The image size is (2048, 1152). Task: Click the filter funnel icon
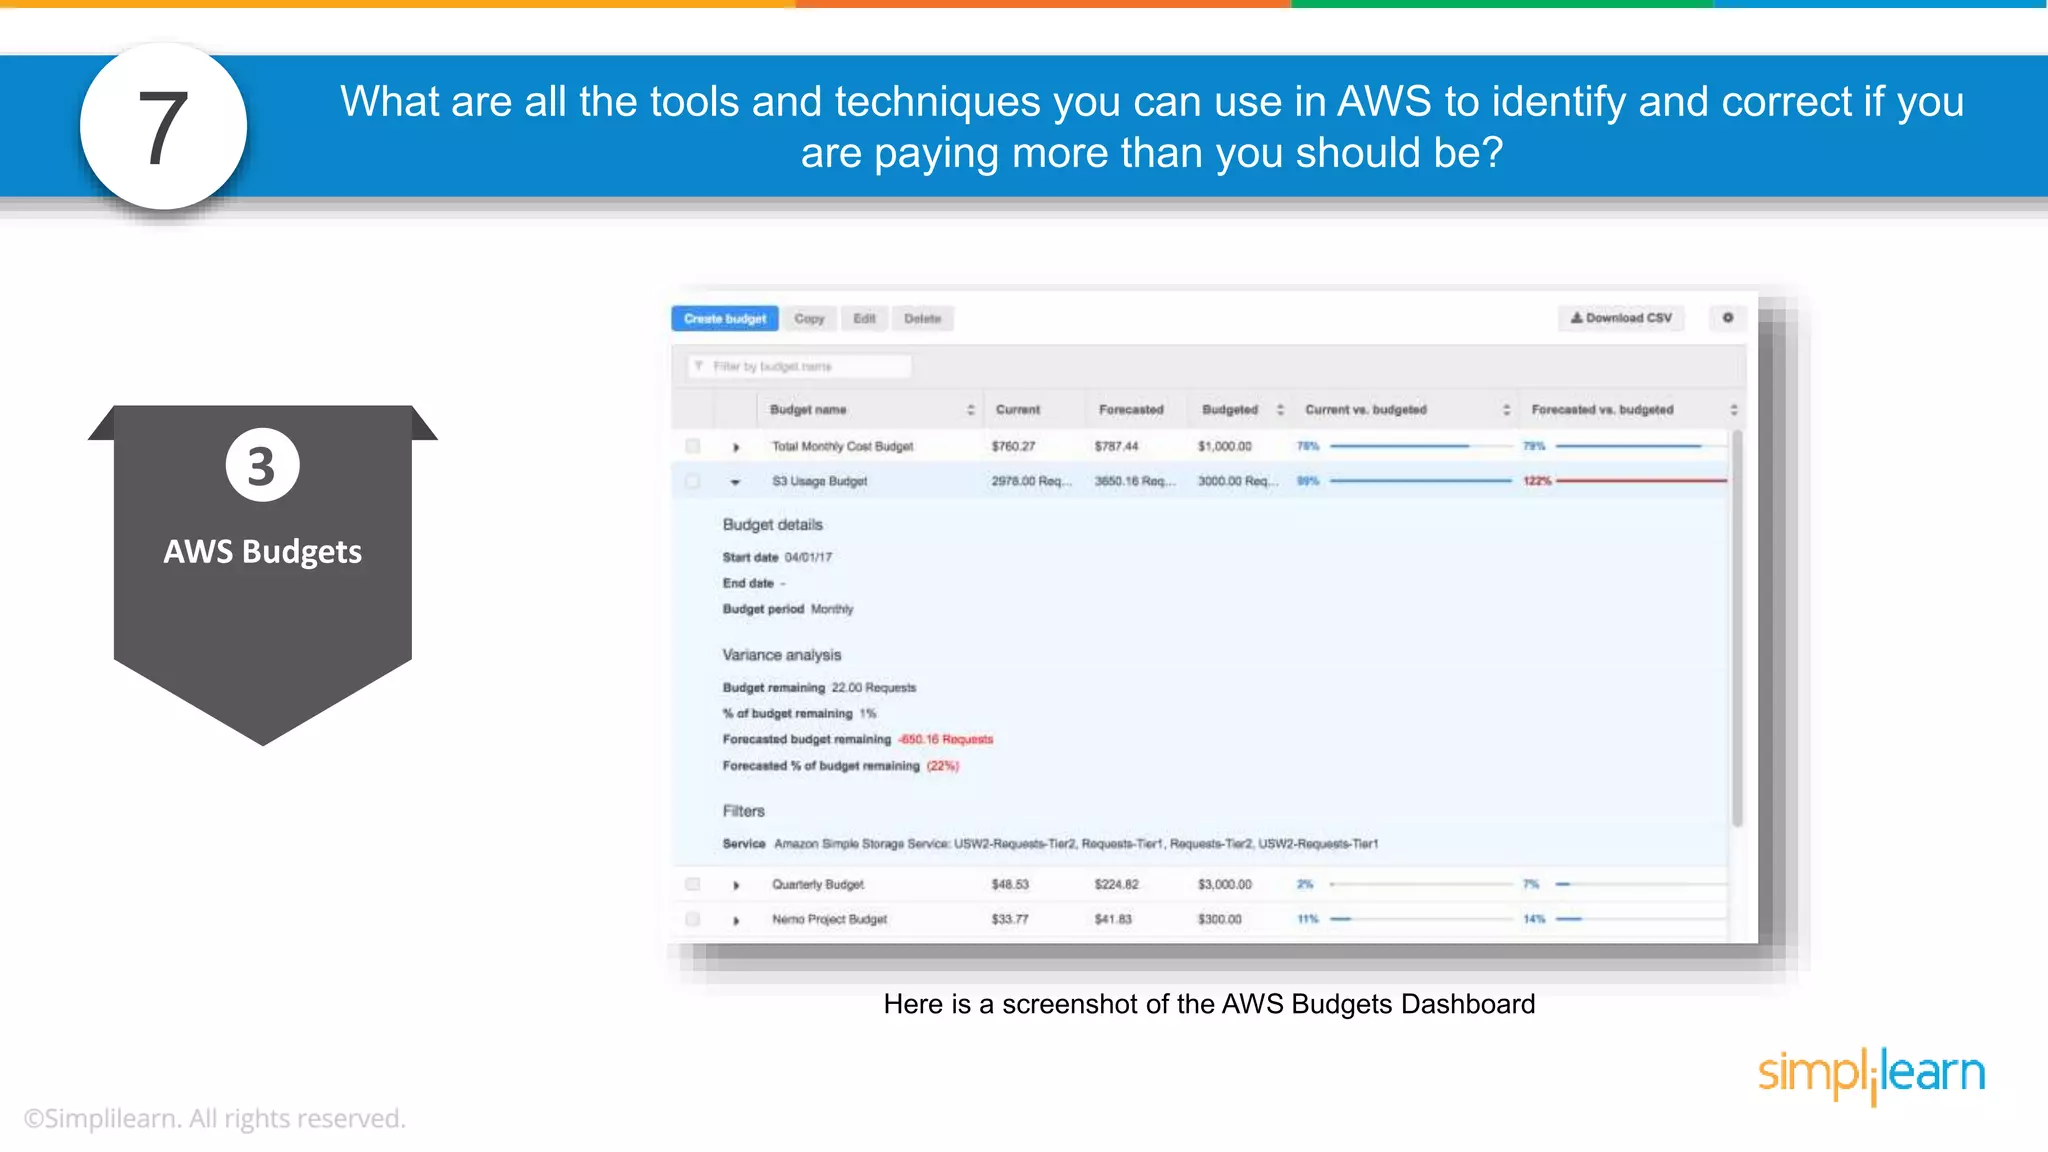699,367
